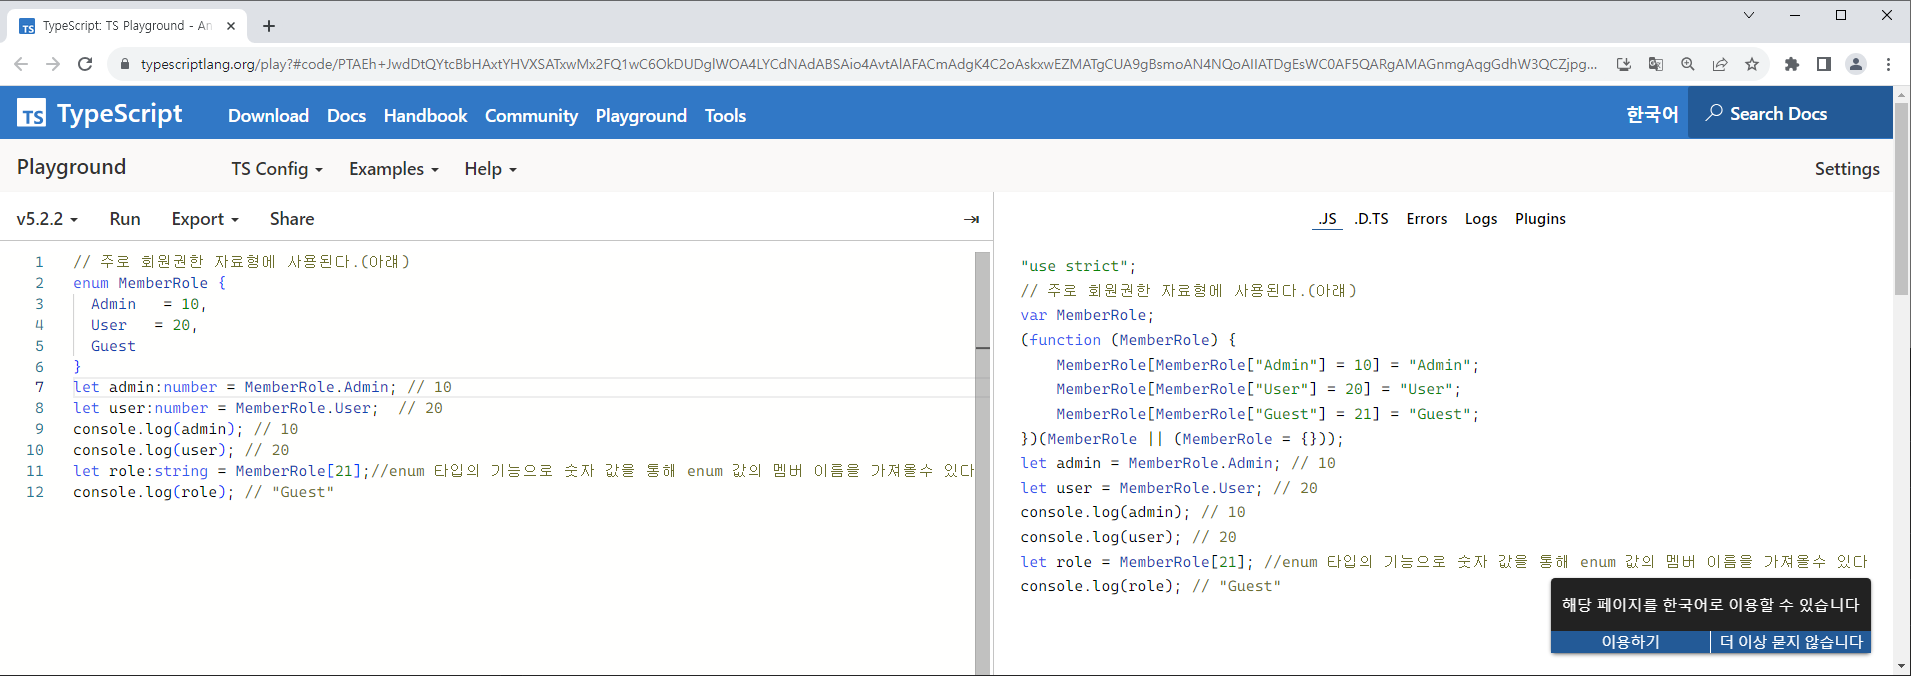Image resolution: width=1911 pixels, height=676 pixels.
Task: Open the v5.2.2 version selector
Action: click(x=47, y=219)
